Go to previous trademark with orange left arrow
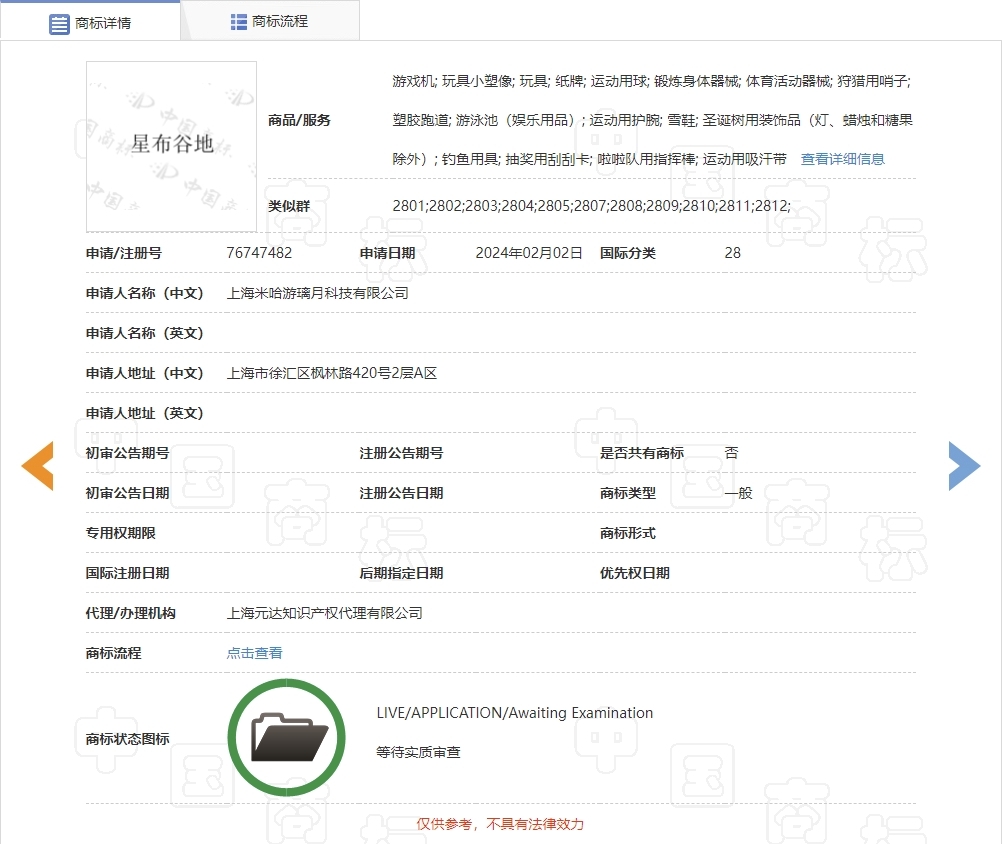This screenshot has height=844, width=1002. 37,465
